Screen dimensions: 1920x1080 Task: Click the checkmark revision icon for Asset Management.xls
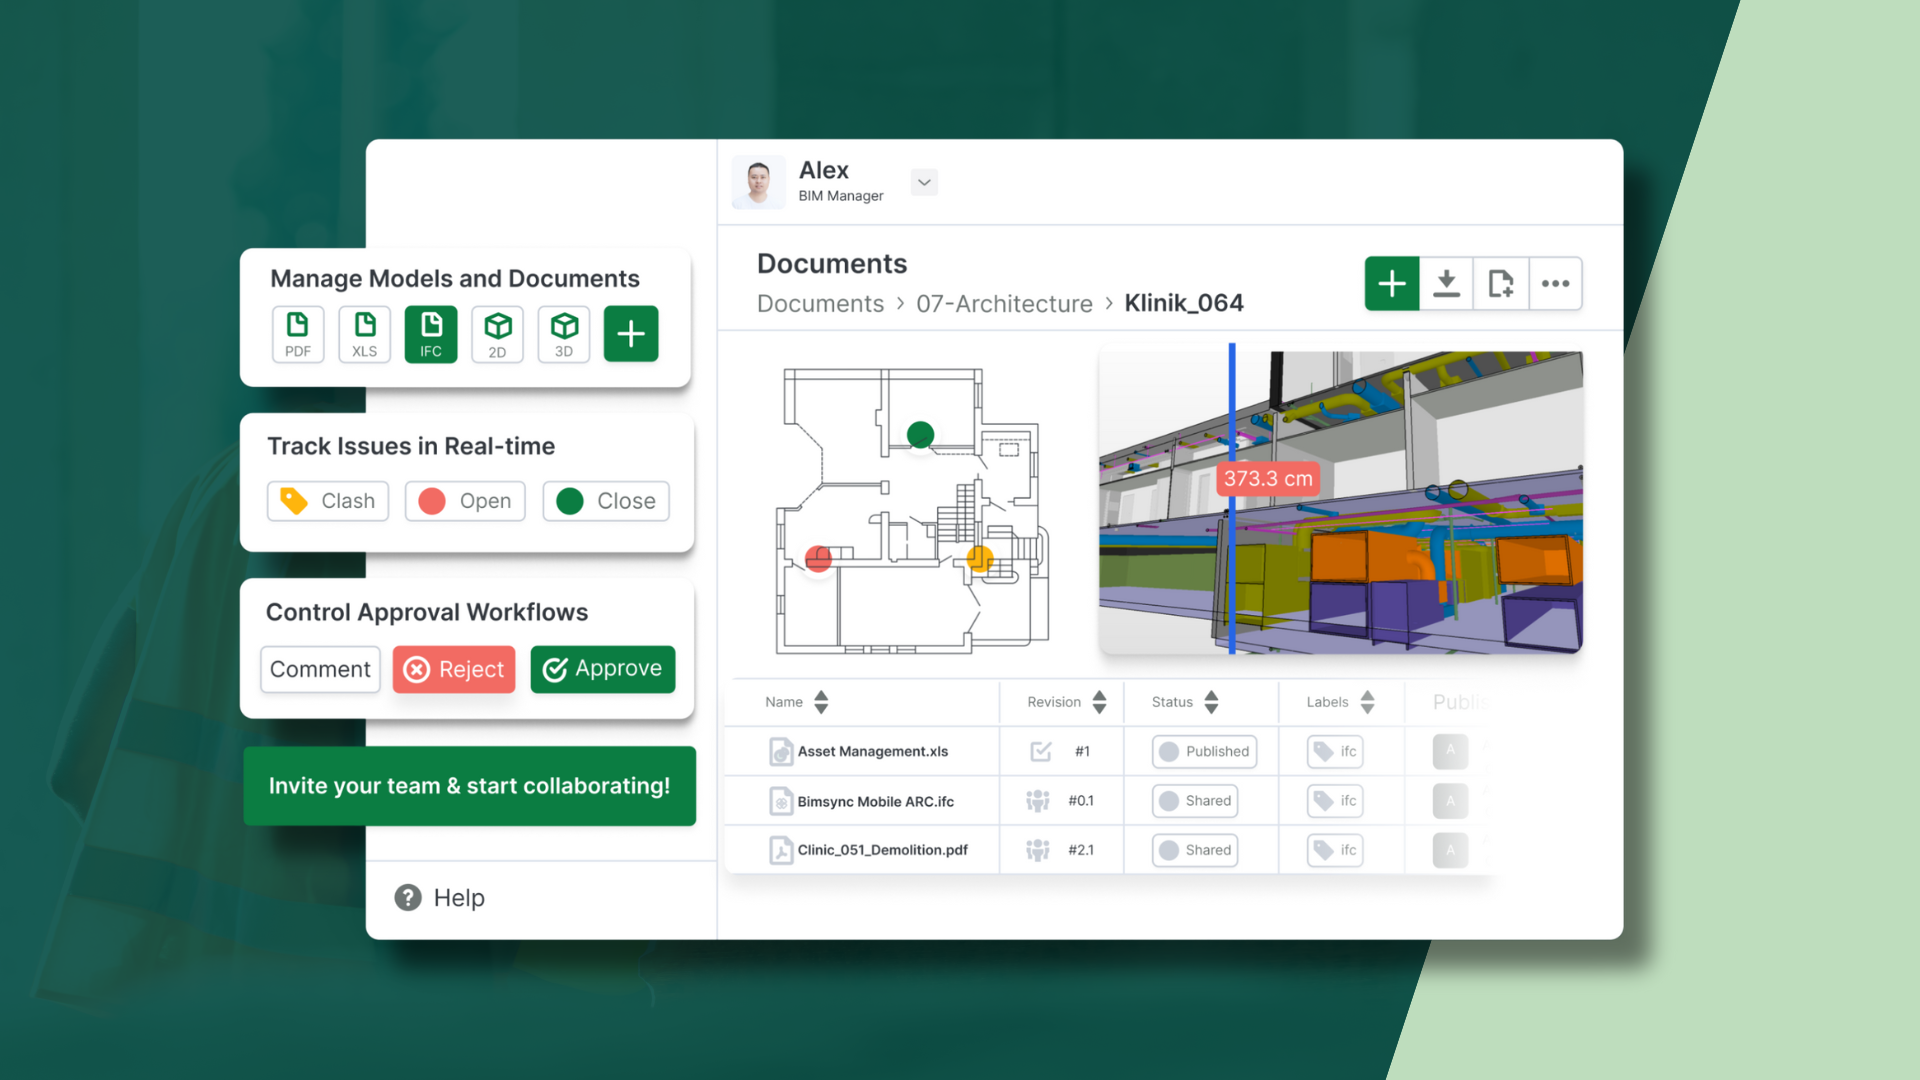click(1041, 752)
